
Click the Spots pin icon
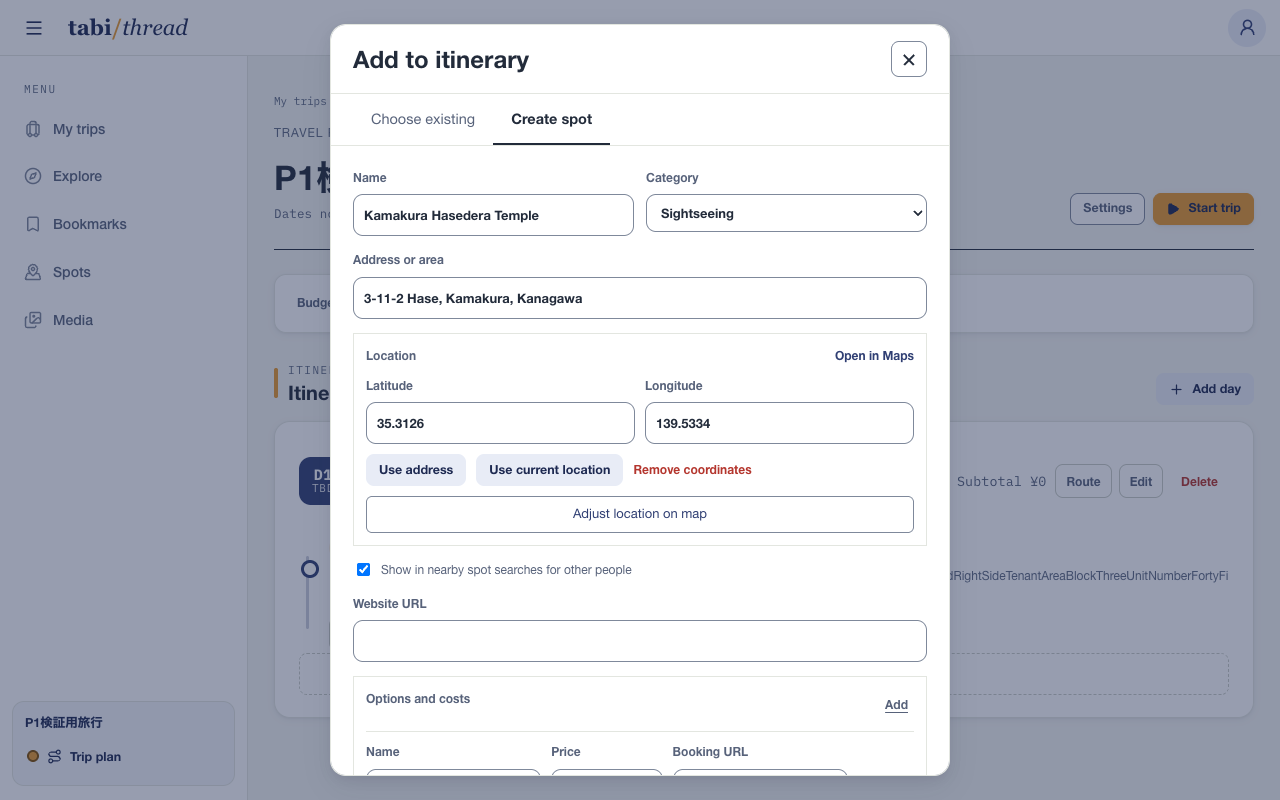click(x=33, y=272)
